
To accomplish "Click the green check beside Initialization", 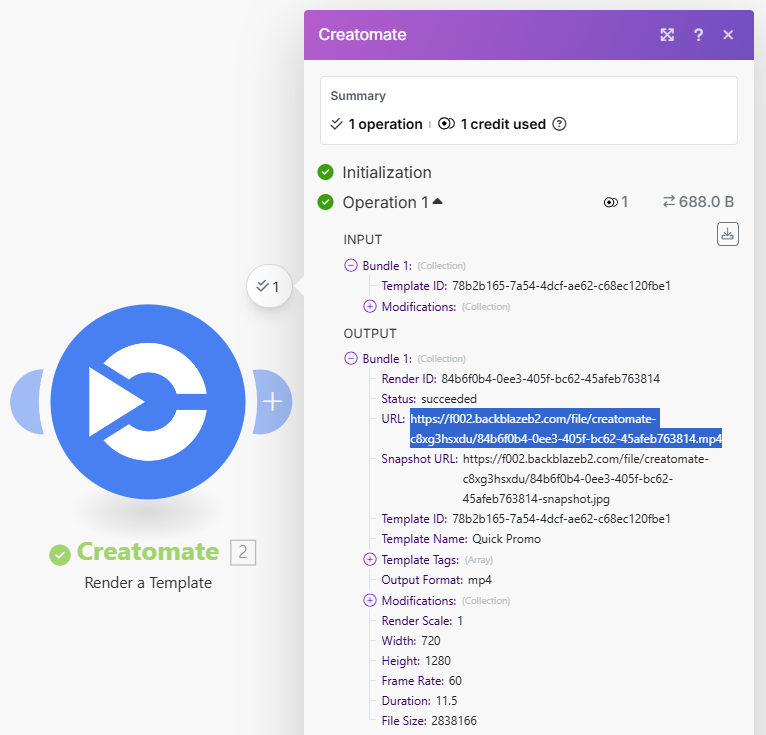I will tap(325, 172).
